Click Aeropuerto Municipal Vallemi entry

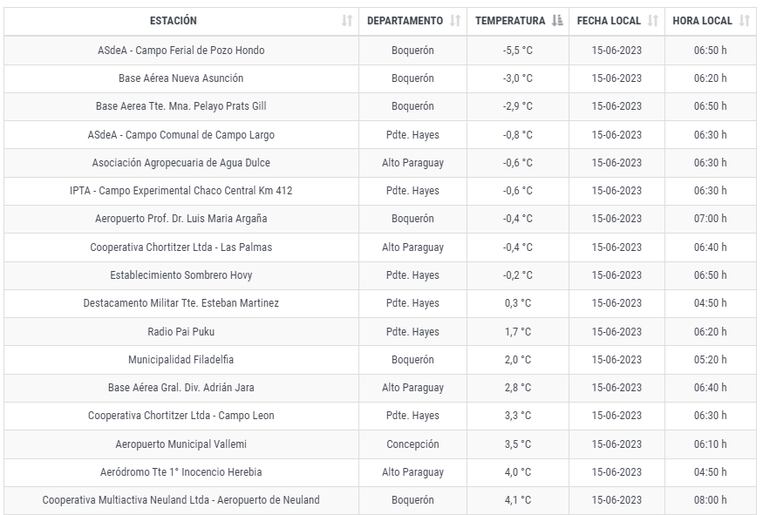(x=181, y=444)
